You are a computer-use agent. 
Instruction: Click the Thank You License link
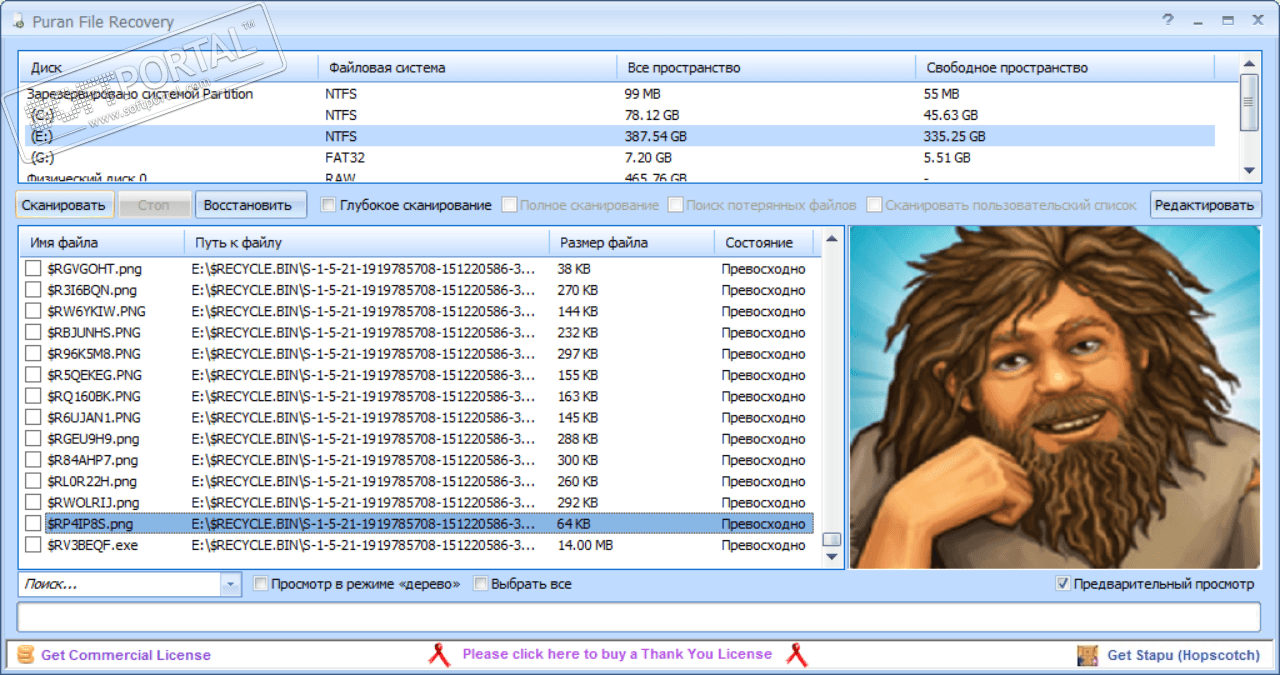click(x=617, y=654)
